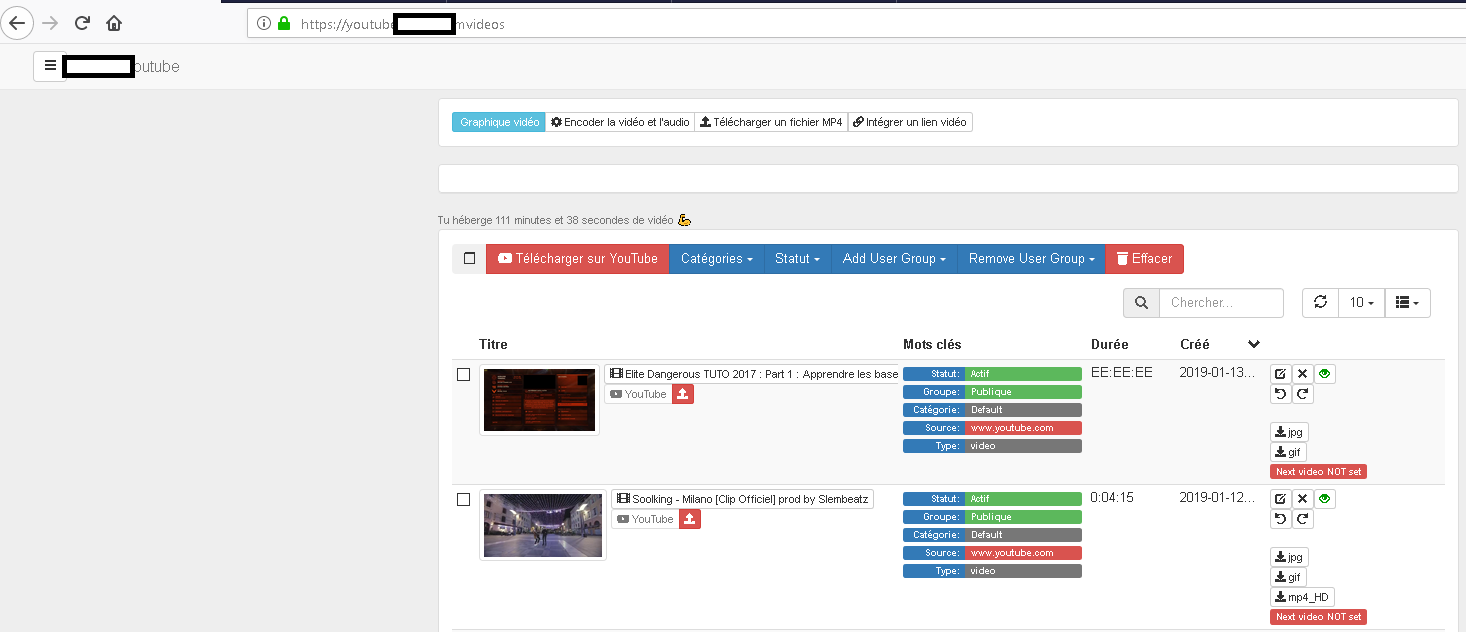Viewport: 1466px width, 632px height.
Task: Check the checkbox for Elite Dangerous video
Action: point(464,374)
